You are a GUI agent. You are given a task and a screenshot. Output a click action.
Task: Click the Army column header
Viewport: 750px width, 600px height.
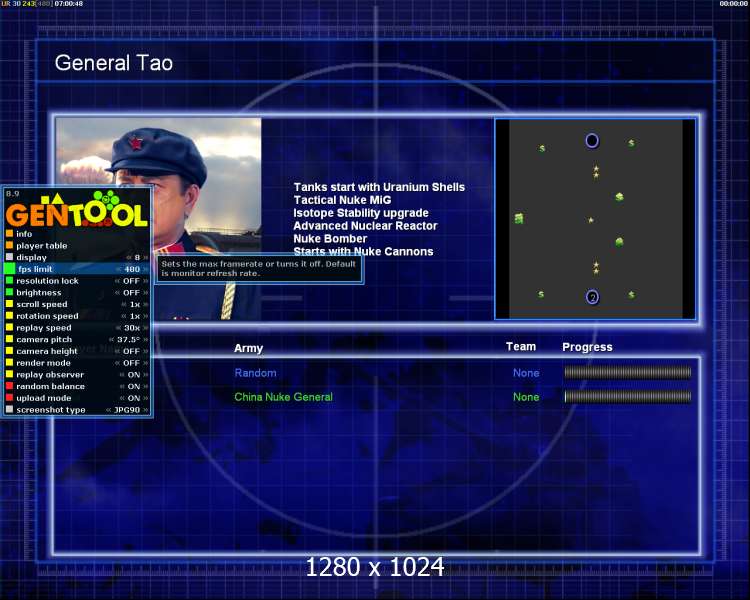coord(248,348)
